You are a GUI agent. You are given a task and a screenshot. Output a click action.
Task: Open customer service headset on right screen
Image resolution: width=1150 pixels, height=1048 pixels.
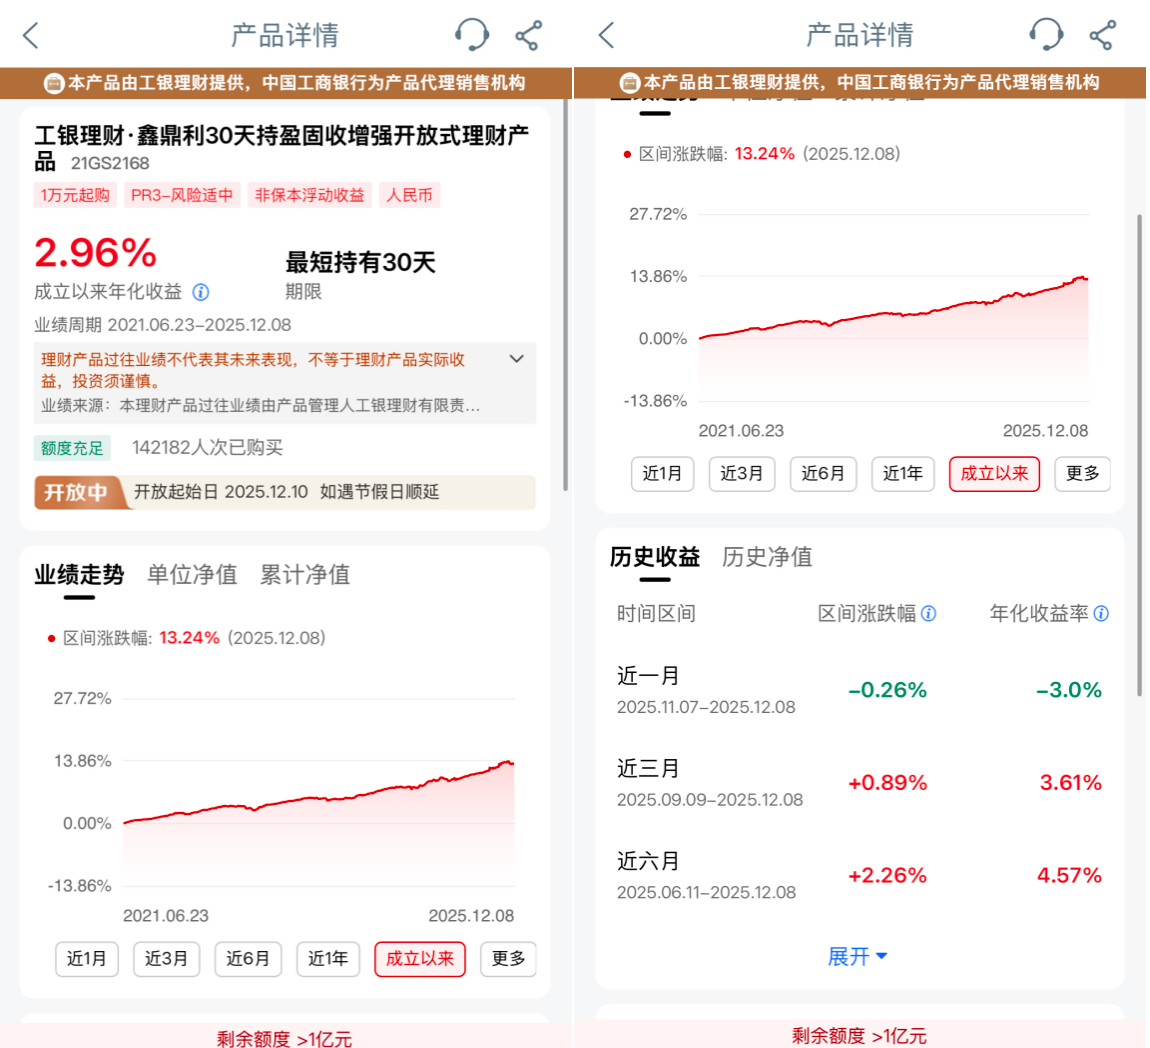coord(1046,35)
